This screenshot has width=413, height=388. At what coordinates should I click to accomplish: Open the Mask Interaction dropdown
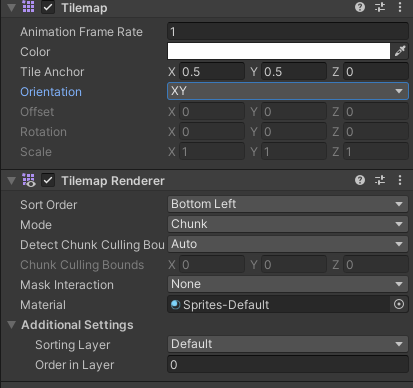point(288,284)
